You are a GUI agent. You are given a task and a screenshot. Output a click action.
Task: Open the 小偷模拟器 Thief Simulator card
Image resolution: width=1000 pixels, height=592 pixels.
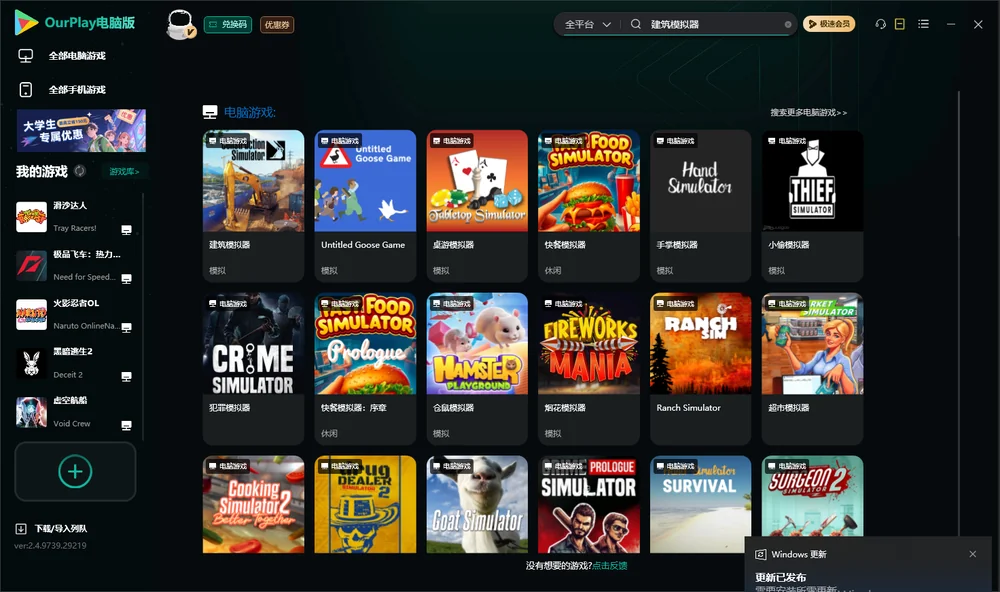point(812,205)
